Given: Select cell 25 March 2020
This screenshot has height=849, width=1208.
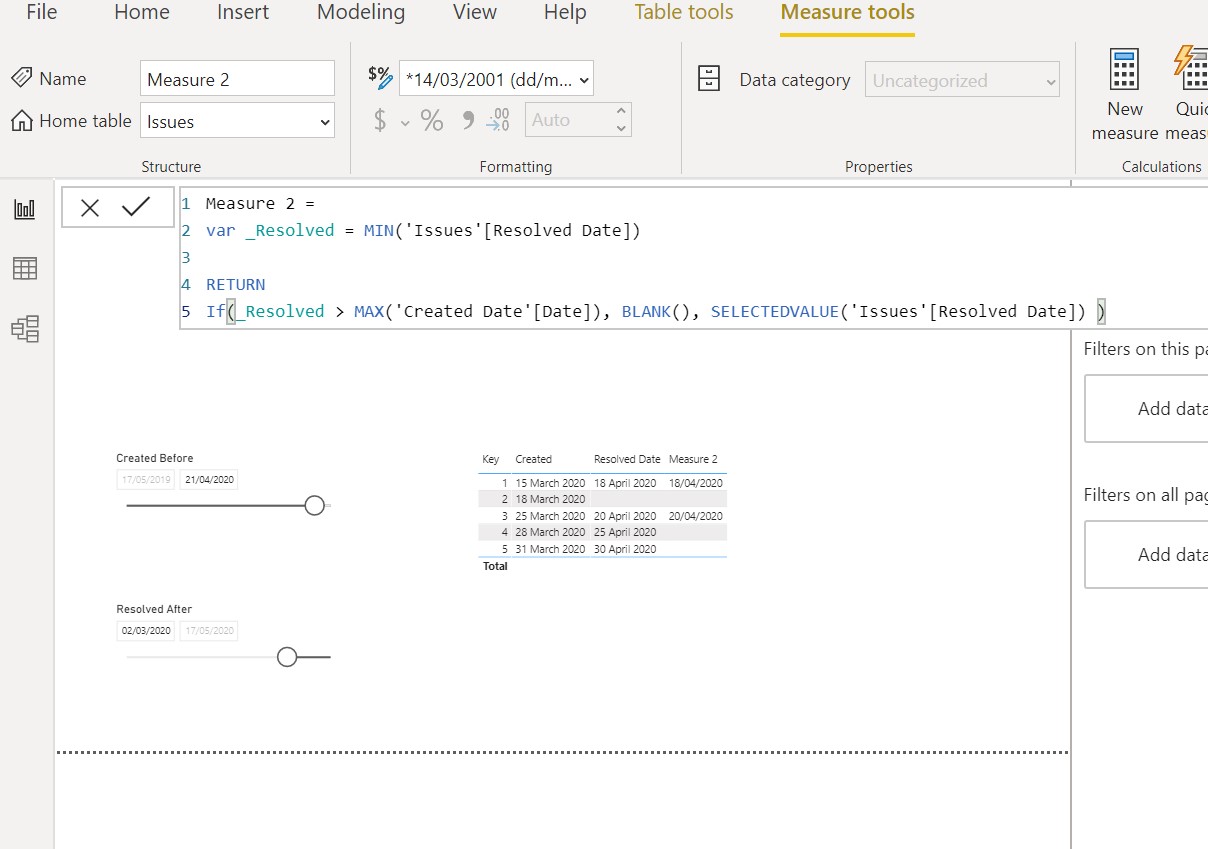Looking at the screenshot, I should coord(550,516).
